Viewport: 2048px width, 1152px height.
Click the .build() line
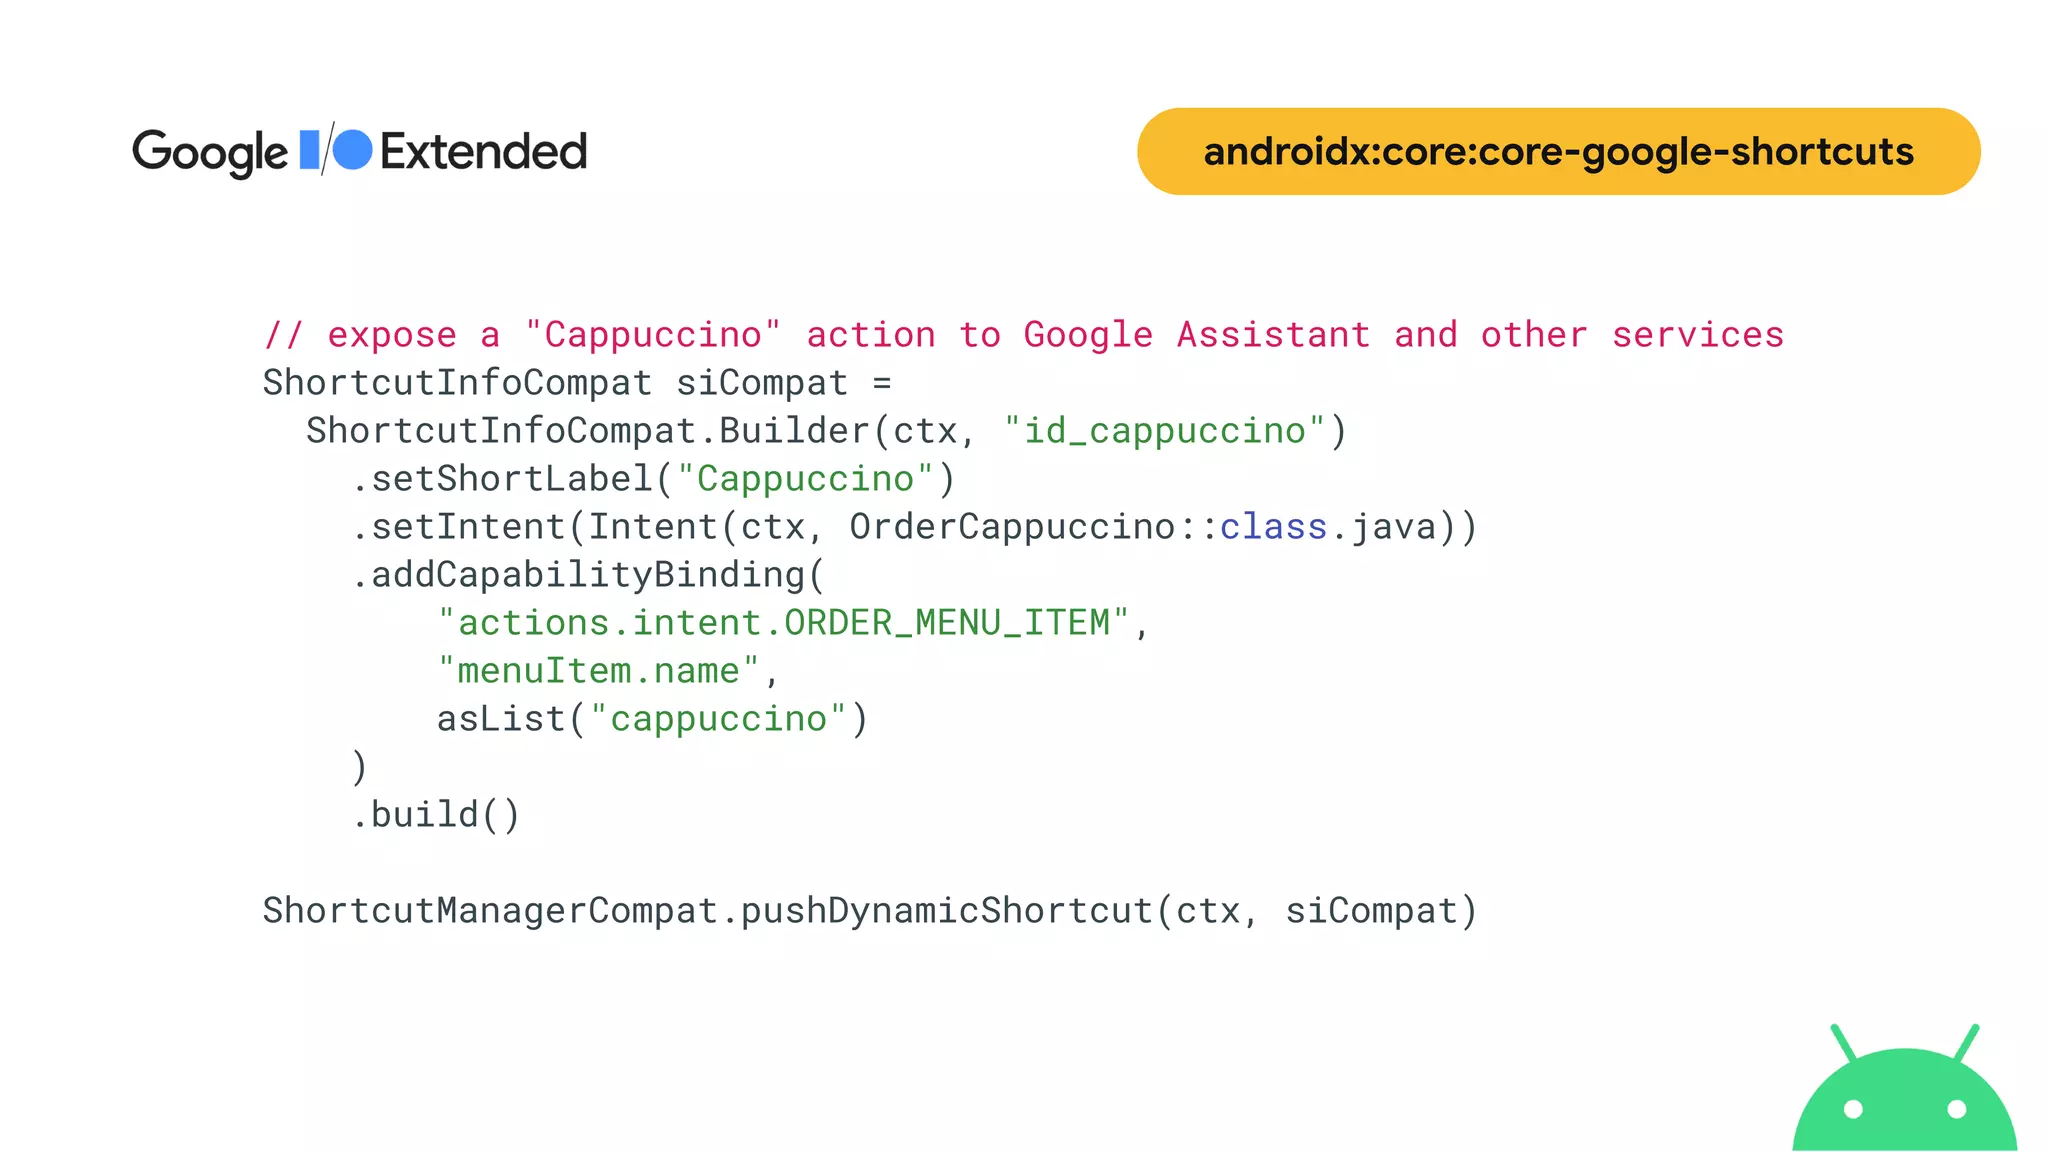point(436,815)
